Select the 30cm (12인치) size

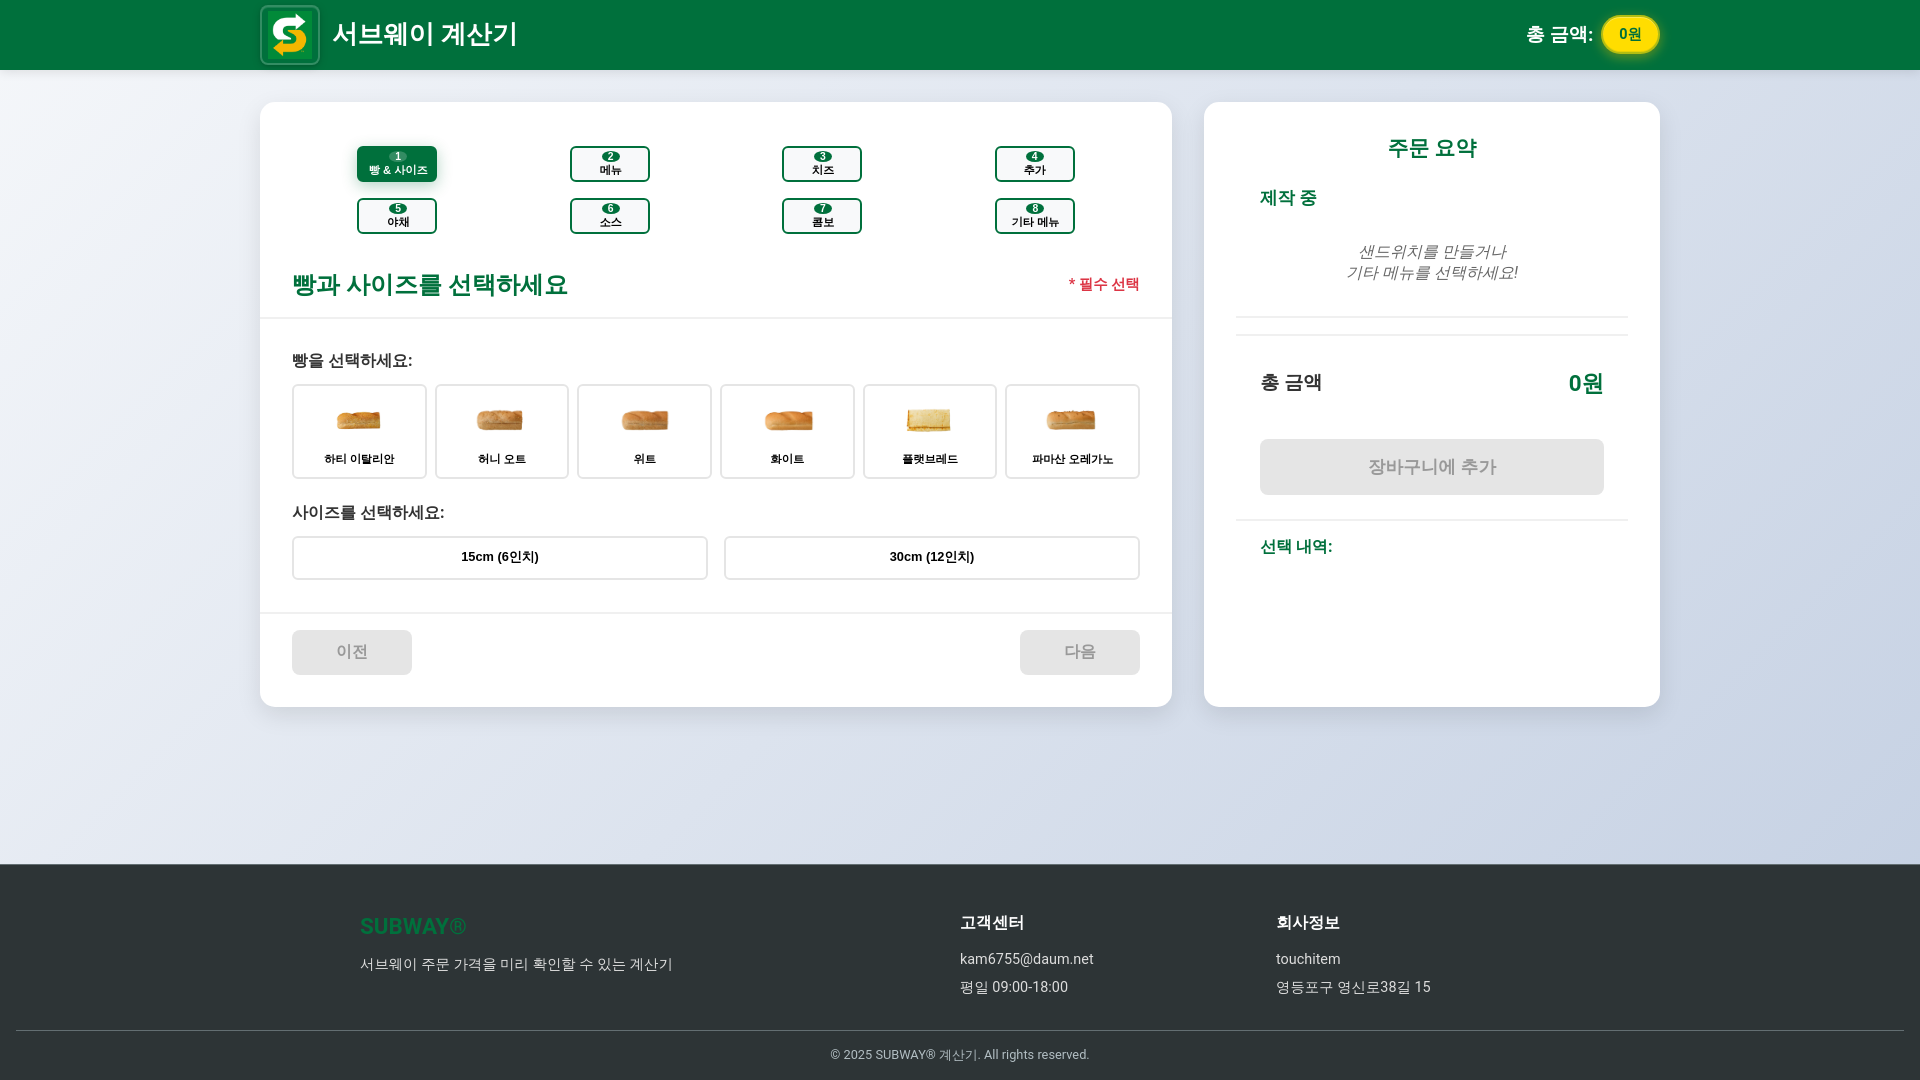[x=932, y=558]
